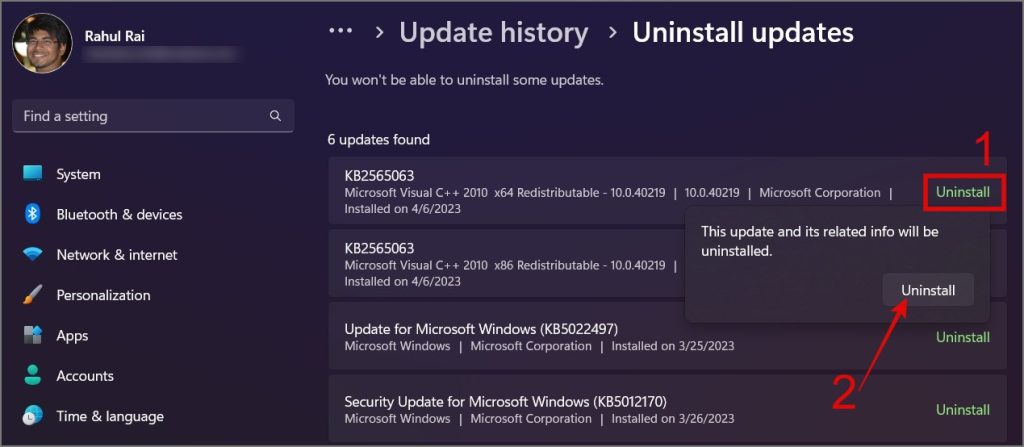This screenshot has width=1024, height=447.
Task: Expand the breadcrumb ellipsis menu
Action: coord(341,32)
